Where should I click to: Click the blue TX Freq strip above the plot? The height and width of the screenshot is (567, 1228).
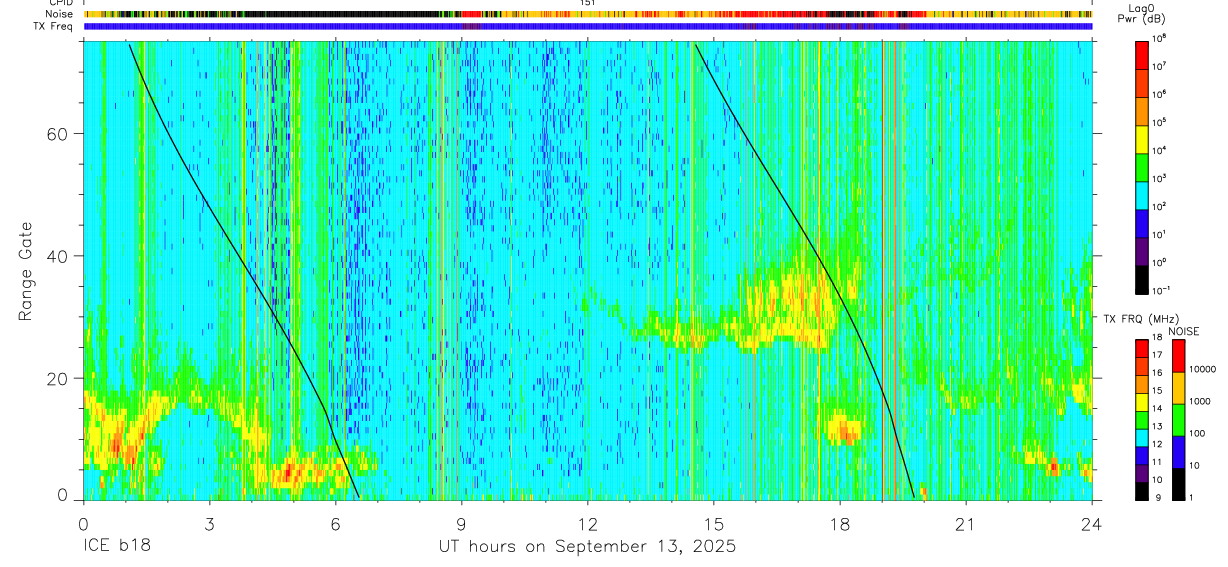click(x=588, y=27)
